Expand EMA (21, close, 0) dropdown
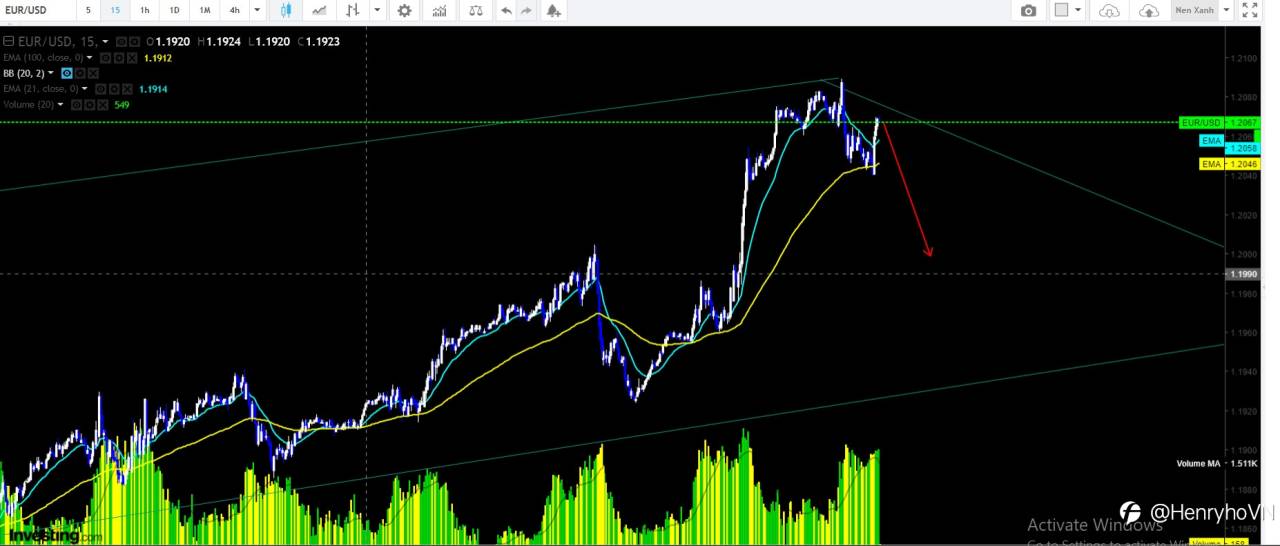 tap(84, 89)
